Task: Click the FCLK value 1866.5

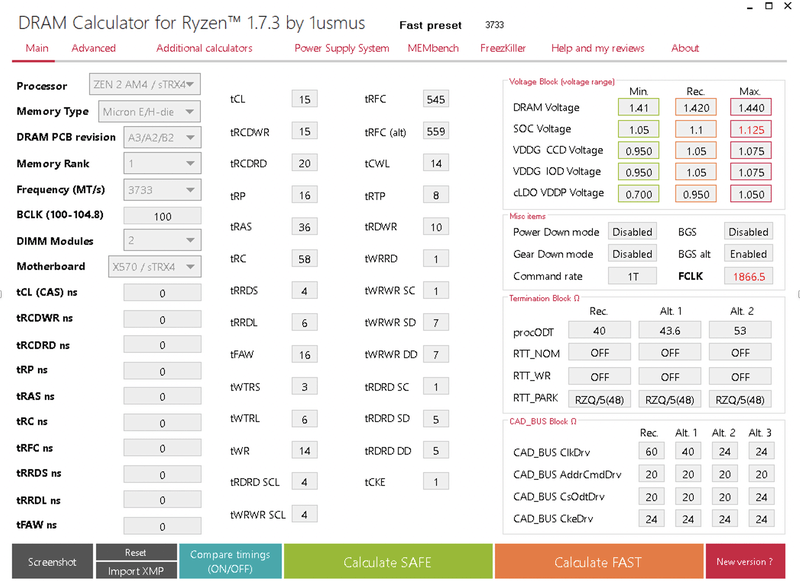Action: tap(748, 276)
